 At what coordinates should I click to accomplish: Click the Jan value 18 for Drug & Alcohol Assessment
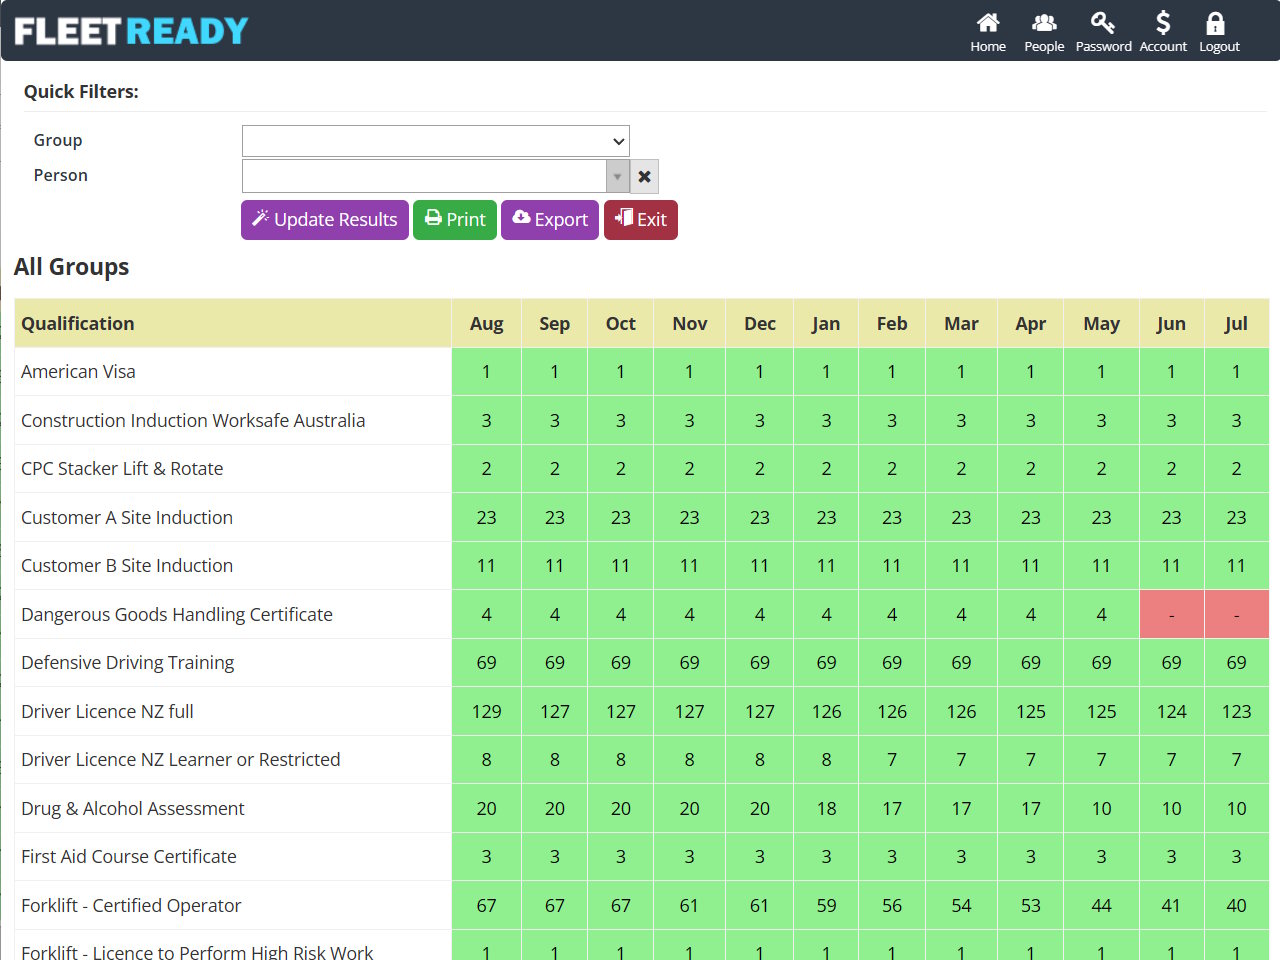[826, 808]
